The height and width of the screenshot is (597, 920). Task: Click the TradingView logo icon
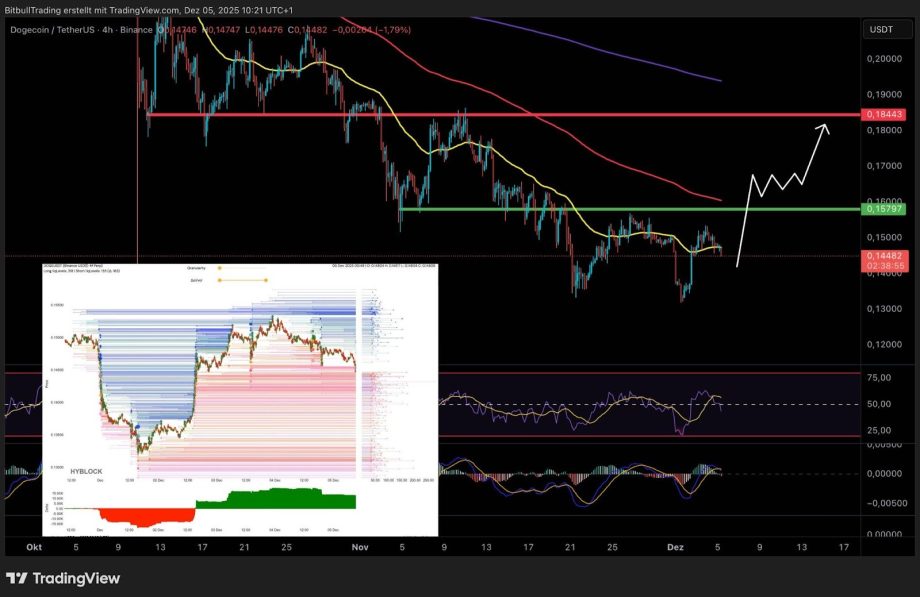(x=17, y=578)
